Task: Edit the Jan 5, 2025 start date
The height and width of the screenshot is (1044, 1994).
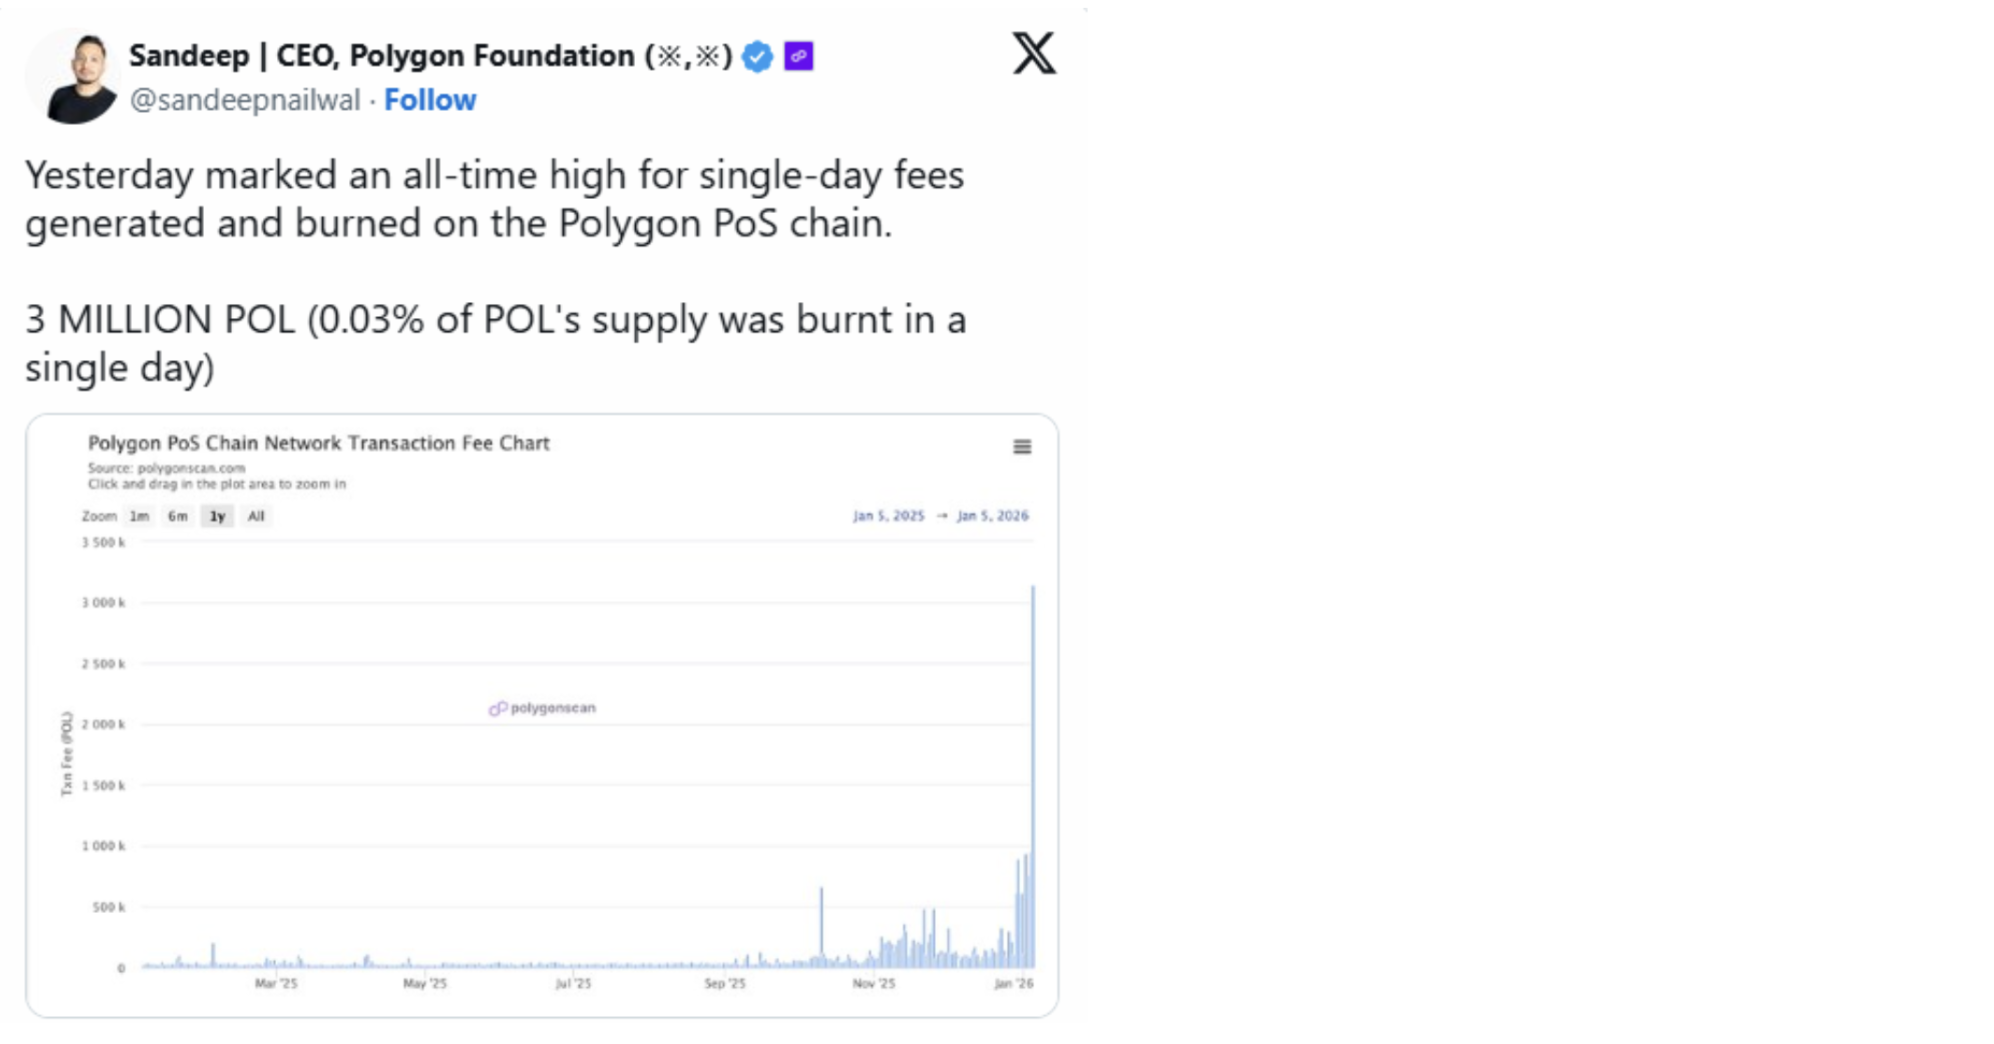Action: (x=888, y=516)
